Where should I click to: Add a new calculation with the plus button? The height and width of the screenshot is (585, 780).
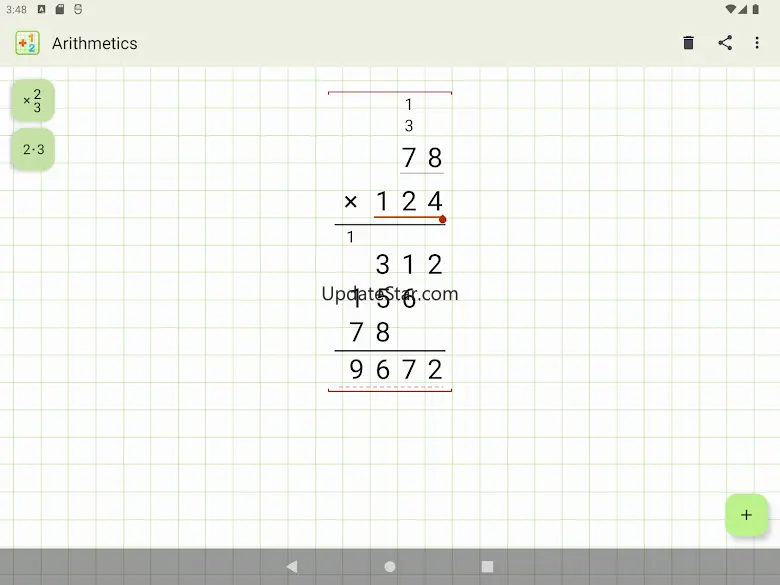tap(746, 515)
